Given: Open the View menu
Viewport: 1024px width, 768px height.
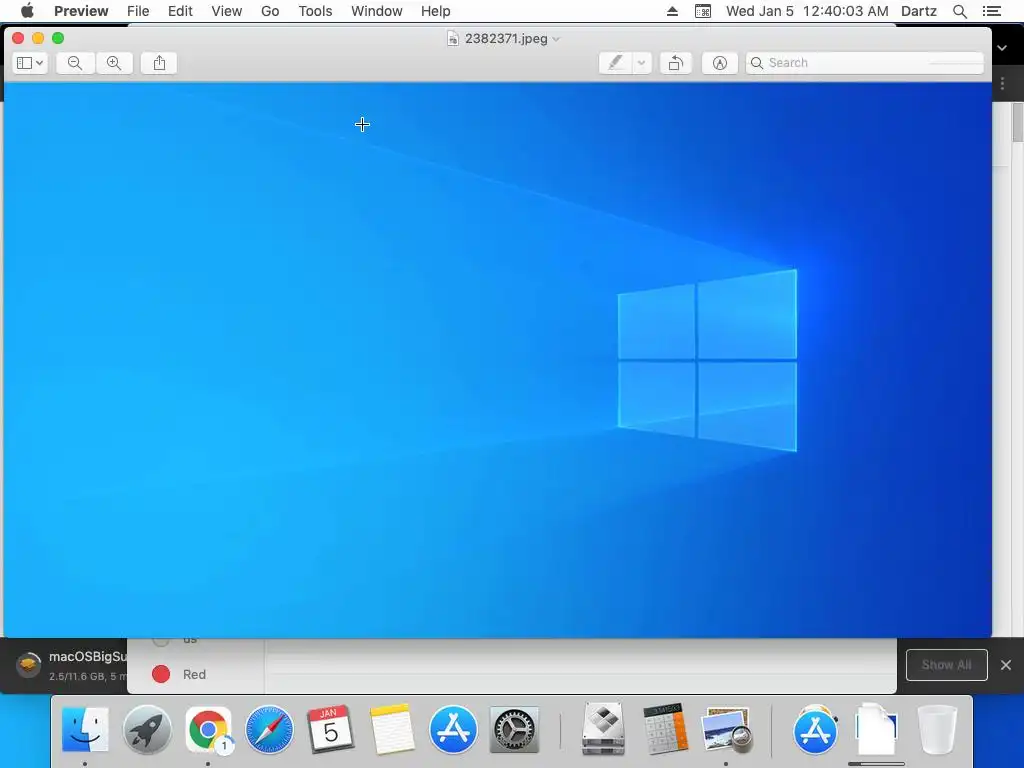Looking at the screenshot, I should [227, 11].
